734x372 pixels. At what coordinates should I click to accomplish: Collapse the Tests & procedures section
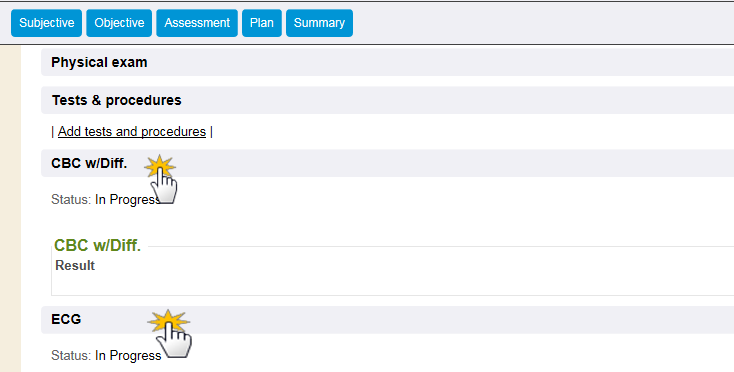point(388,100)
